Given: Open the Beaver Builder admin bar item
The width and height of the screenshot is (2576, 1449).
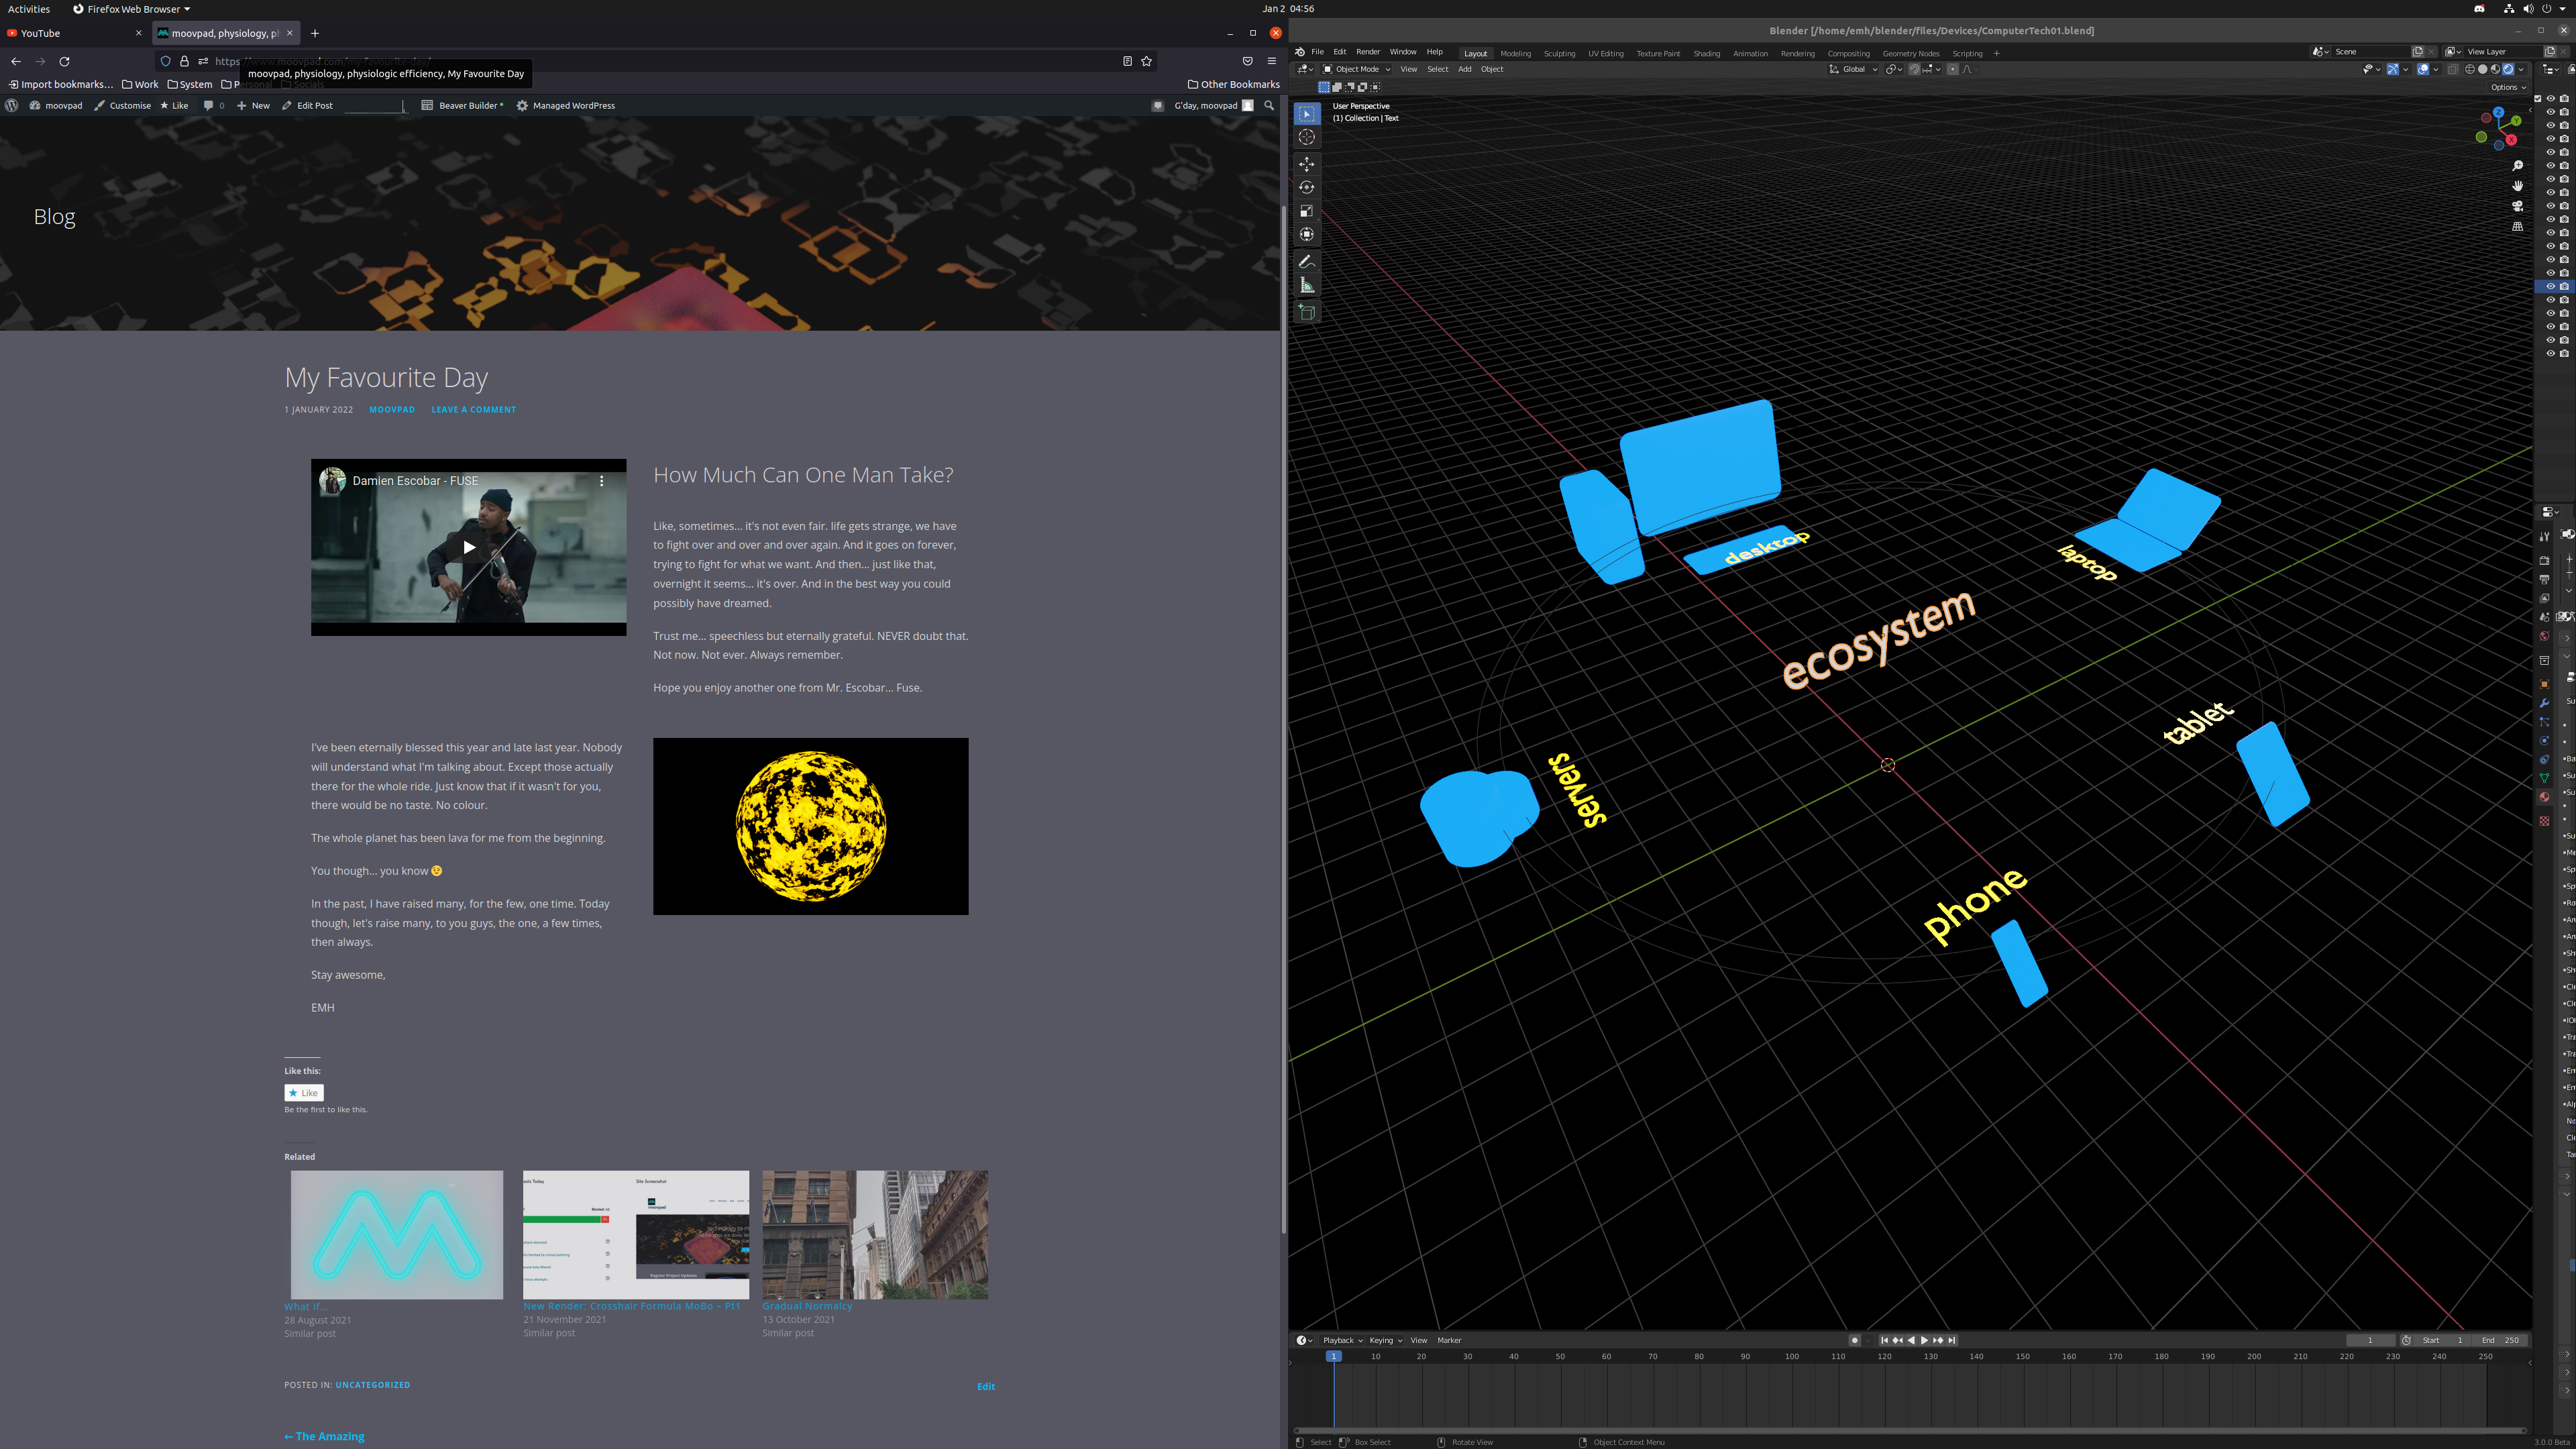Looking at the screenshot, I should 462,105.
